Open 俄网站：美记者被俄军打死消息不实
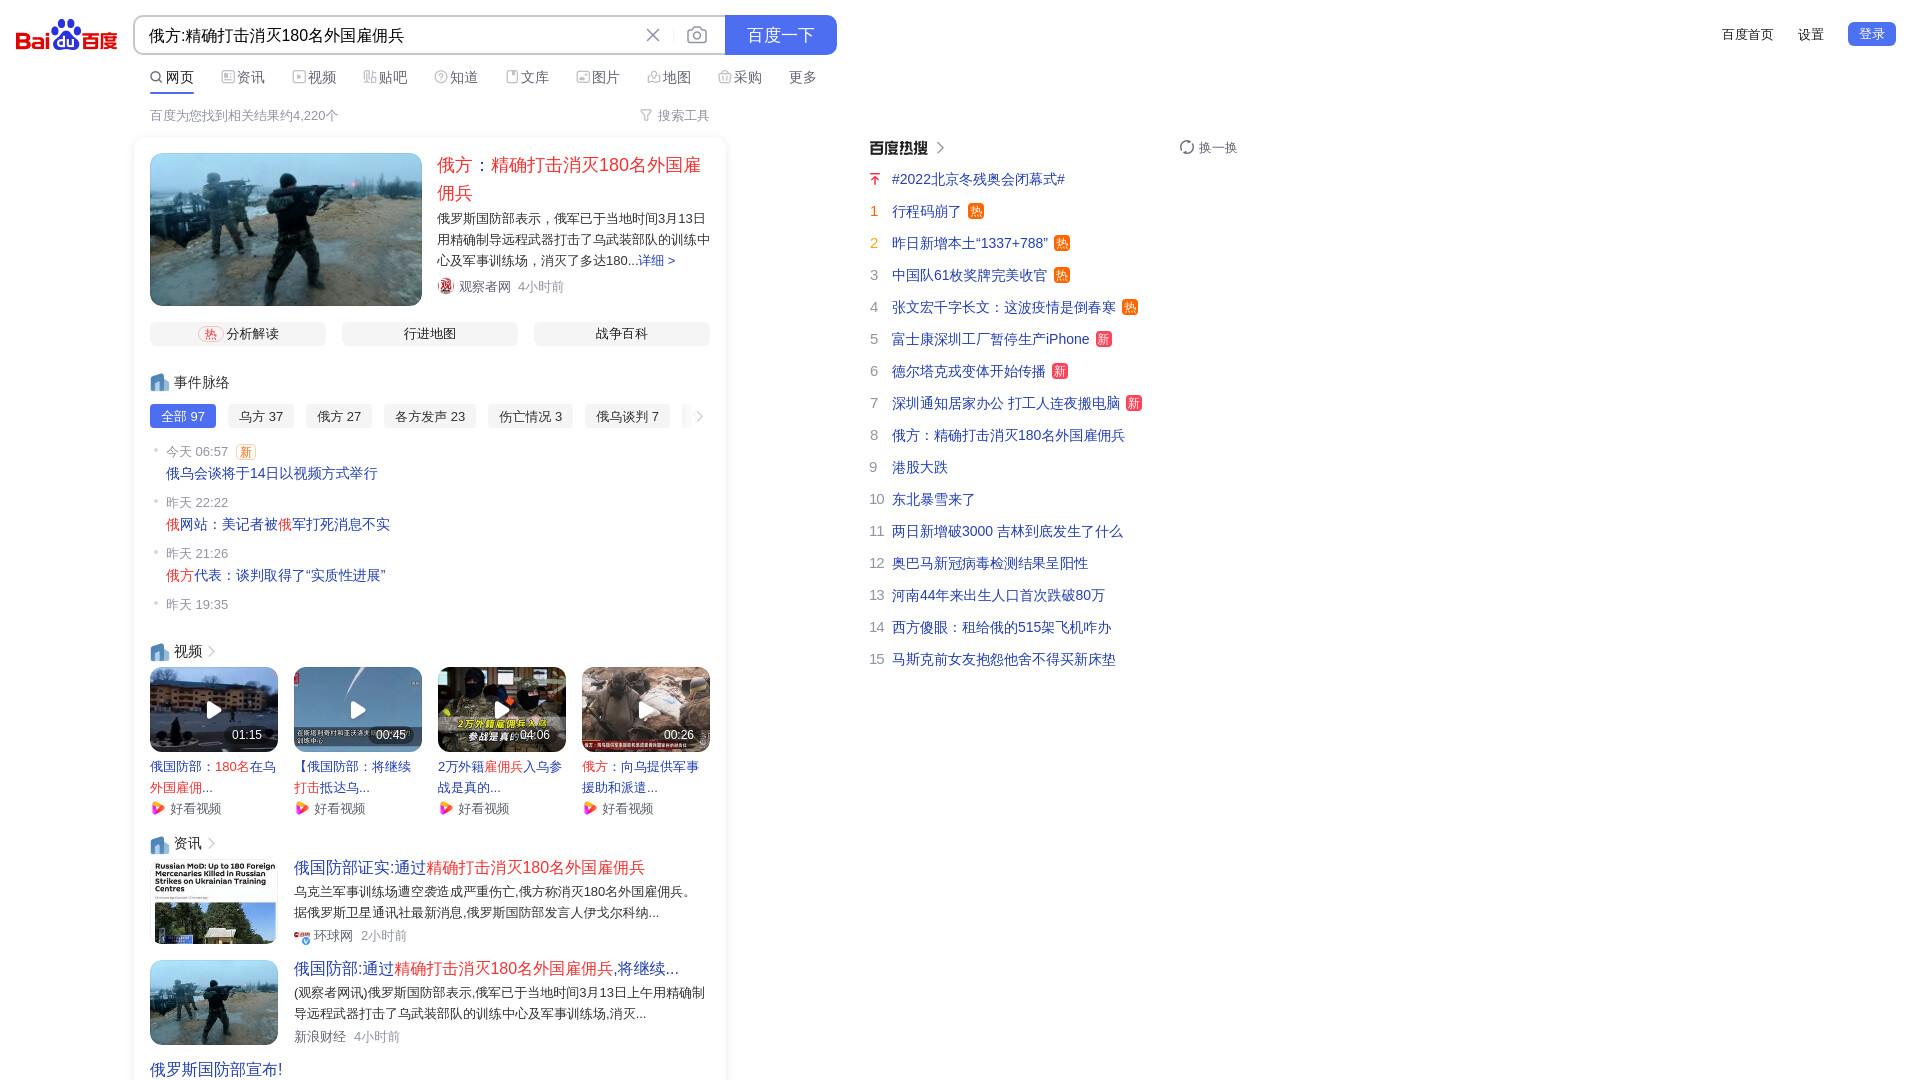1920x1080 pixels. coord(278,524)
